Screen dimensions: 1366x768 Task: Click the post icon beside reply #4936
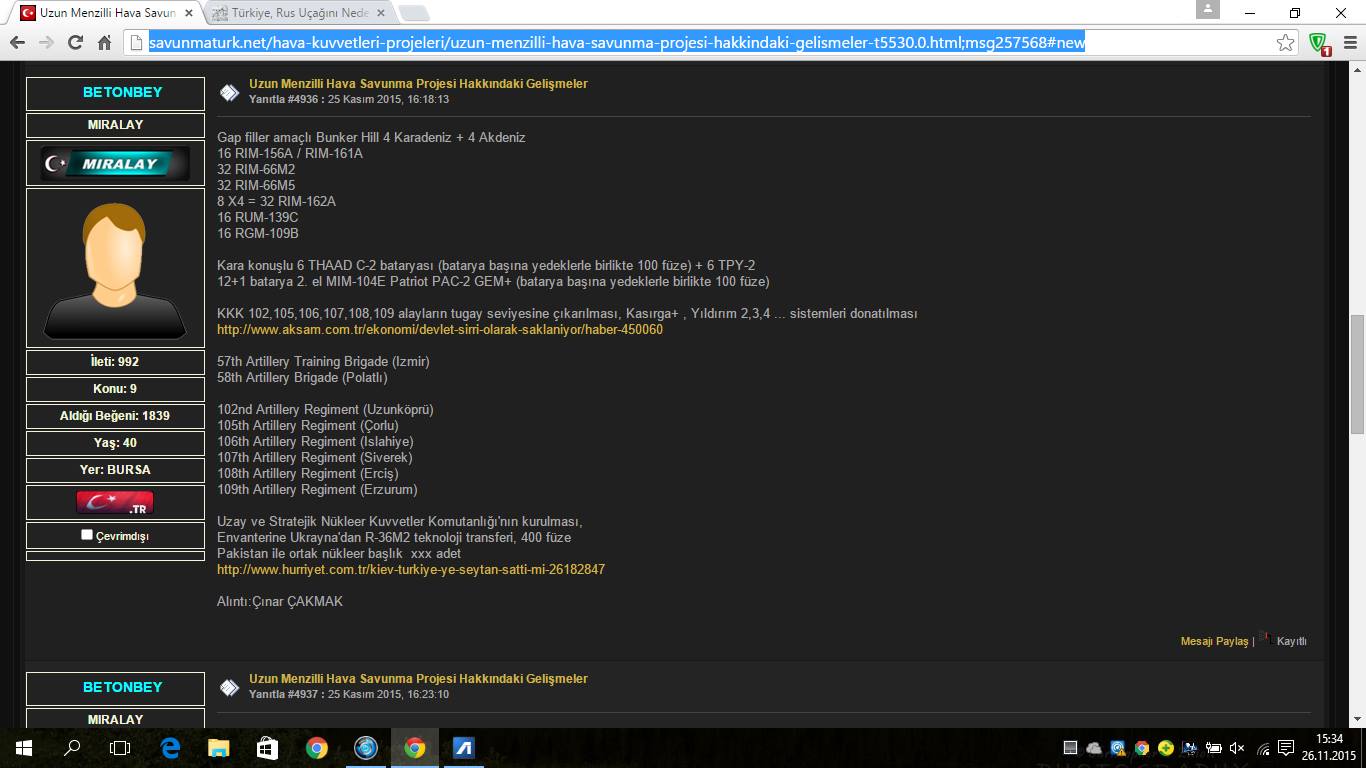click(x=229, y=93)
